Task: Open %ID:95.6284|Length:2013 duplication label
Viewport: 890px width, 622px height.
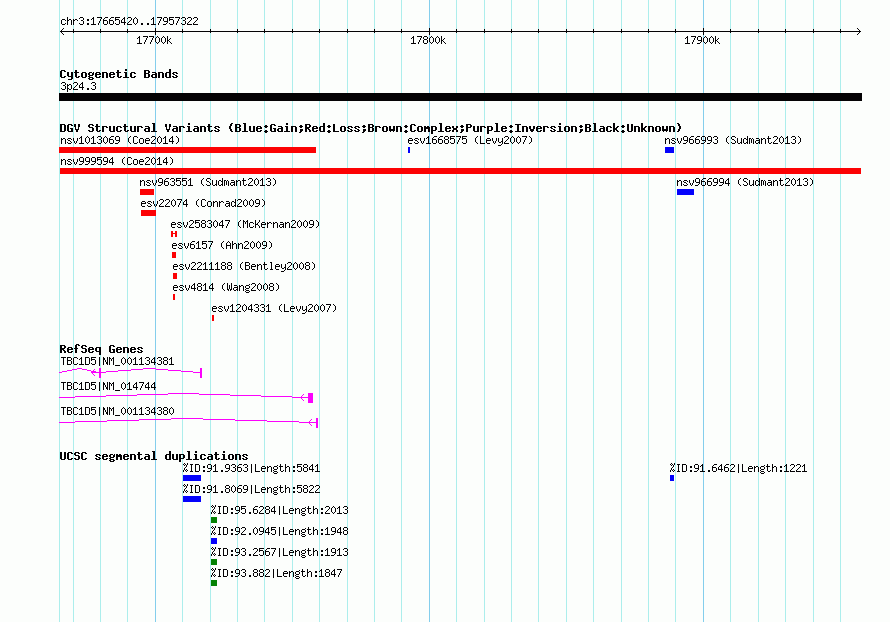Action: point(280,511)
